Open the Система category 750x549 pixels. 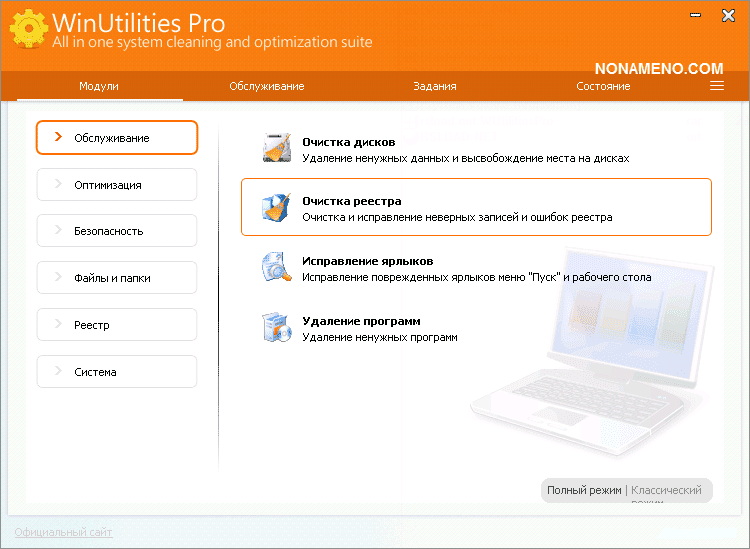116,372
